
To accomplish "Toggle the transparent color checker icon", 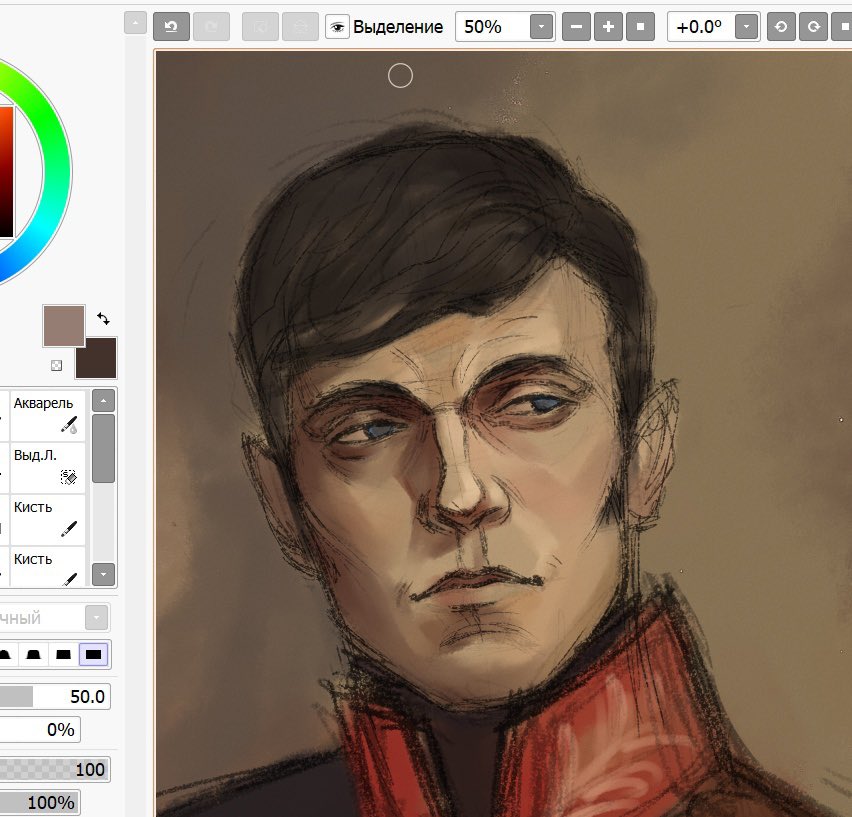I will coord(57,366).
